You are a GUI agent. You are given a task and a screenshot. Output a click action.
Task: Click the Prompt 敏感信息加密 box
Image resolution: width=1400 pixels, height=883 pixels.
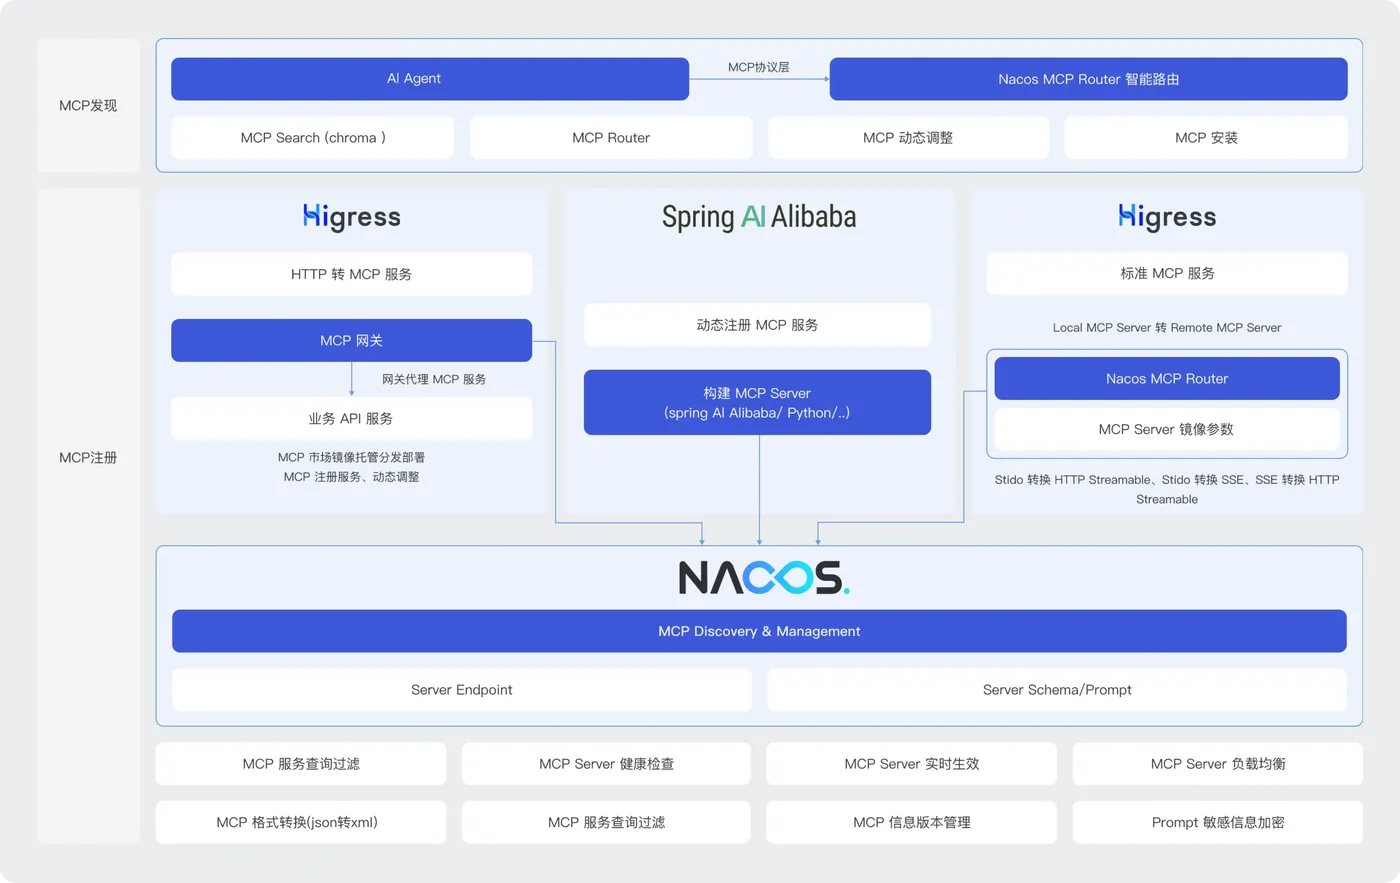coord(1217,822)
